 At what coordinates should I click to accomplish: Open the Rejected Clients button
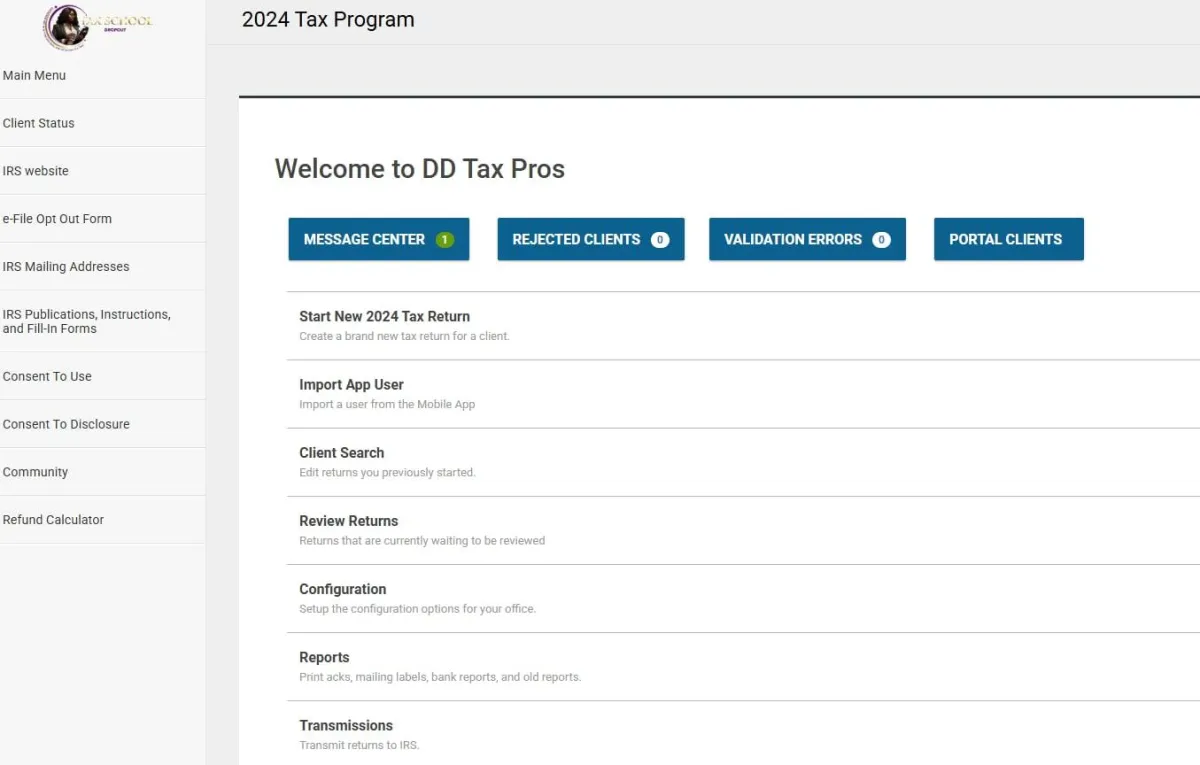591,240
